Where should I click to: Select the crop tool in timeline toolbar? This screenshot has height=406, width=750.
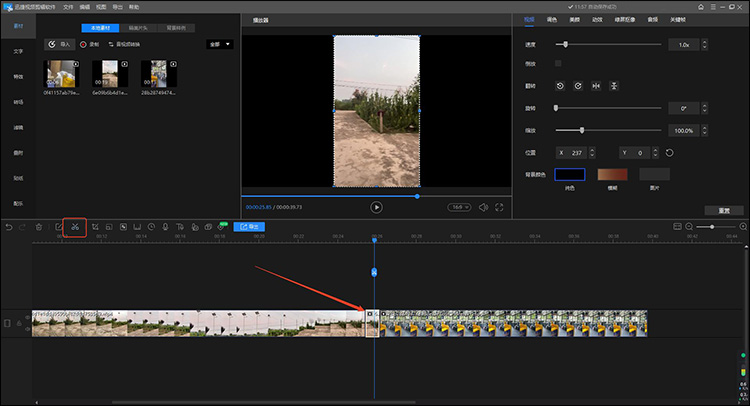(x=95, y=227)
